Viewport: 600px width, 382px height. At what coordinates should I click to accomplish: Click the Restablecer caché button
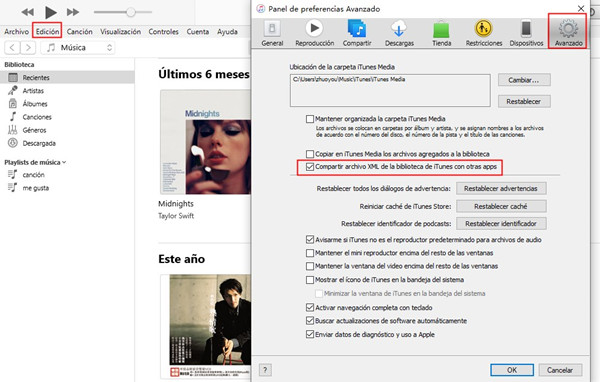click(501, 206)
